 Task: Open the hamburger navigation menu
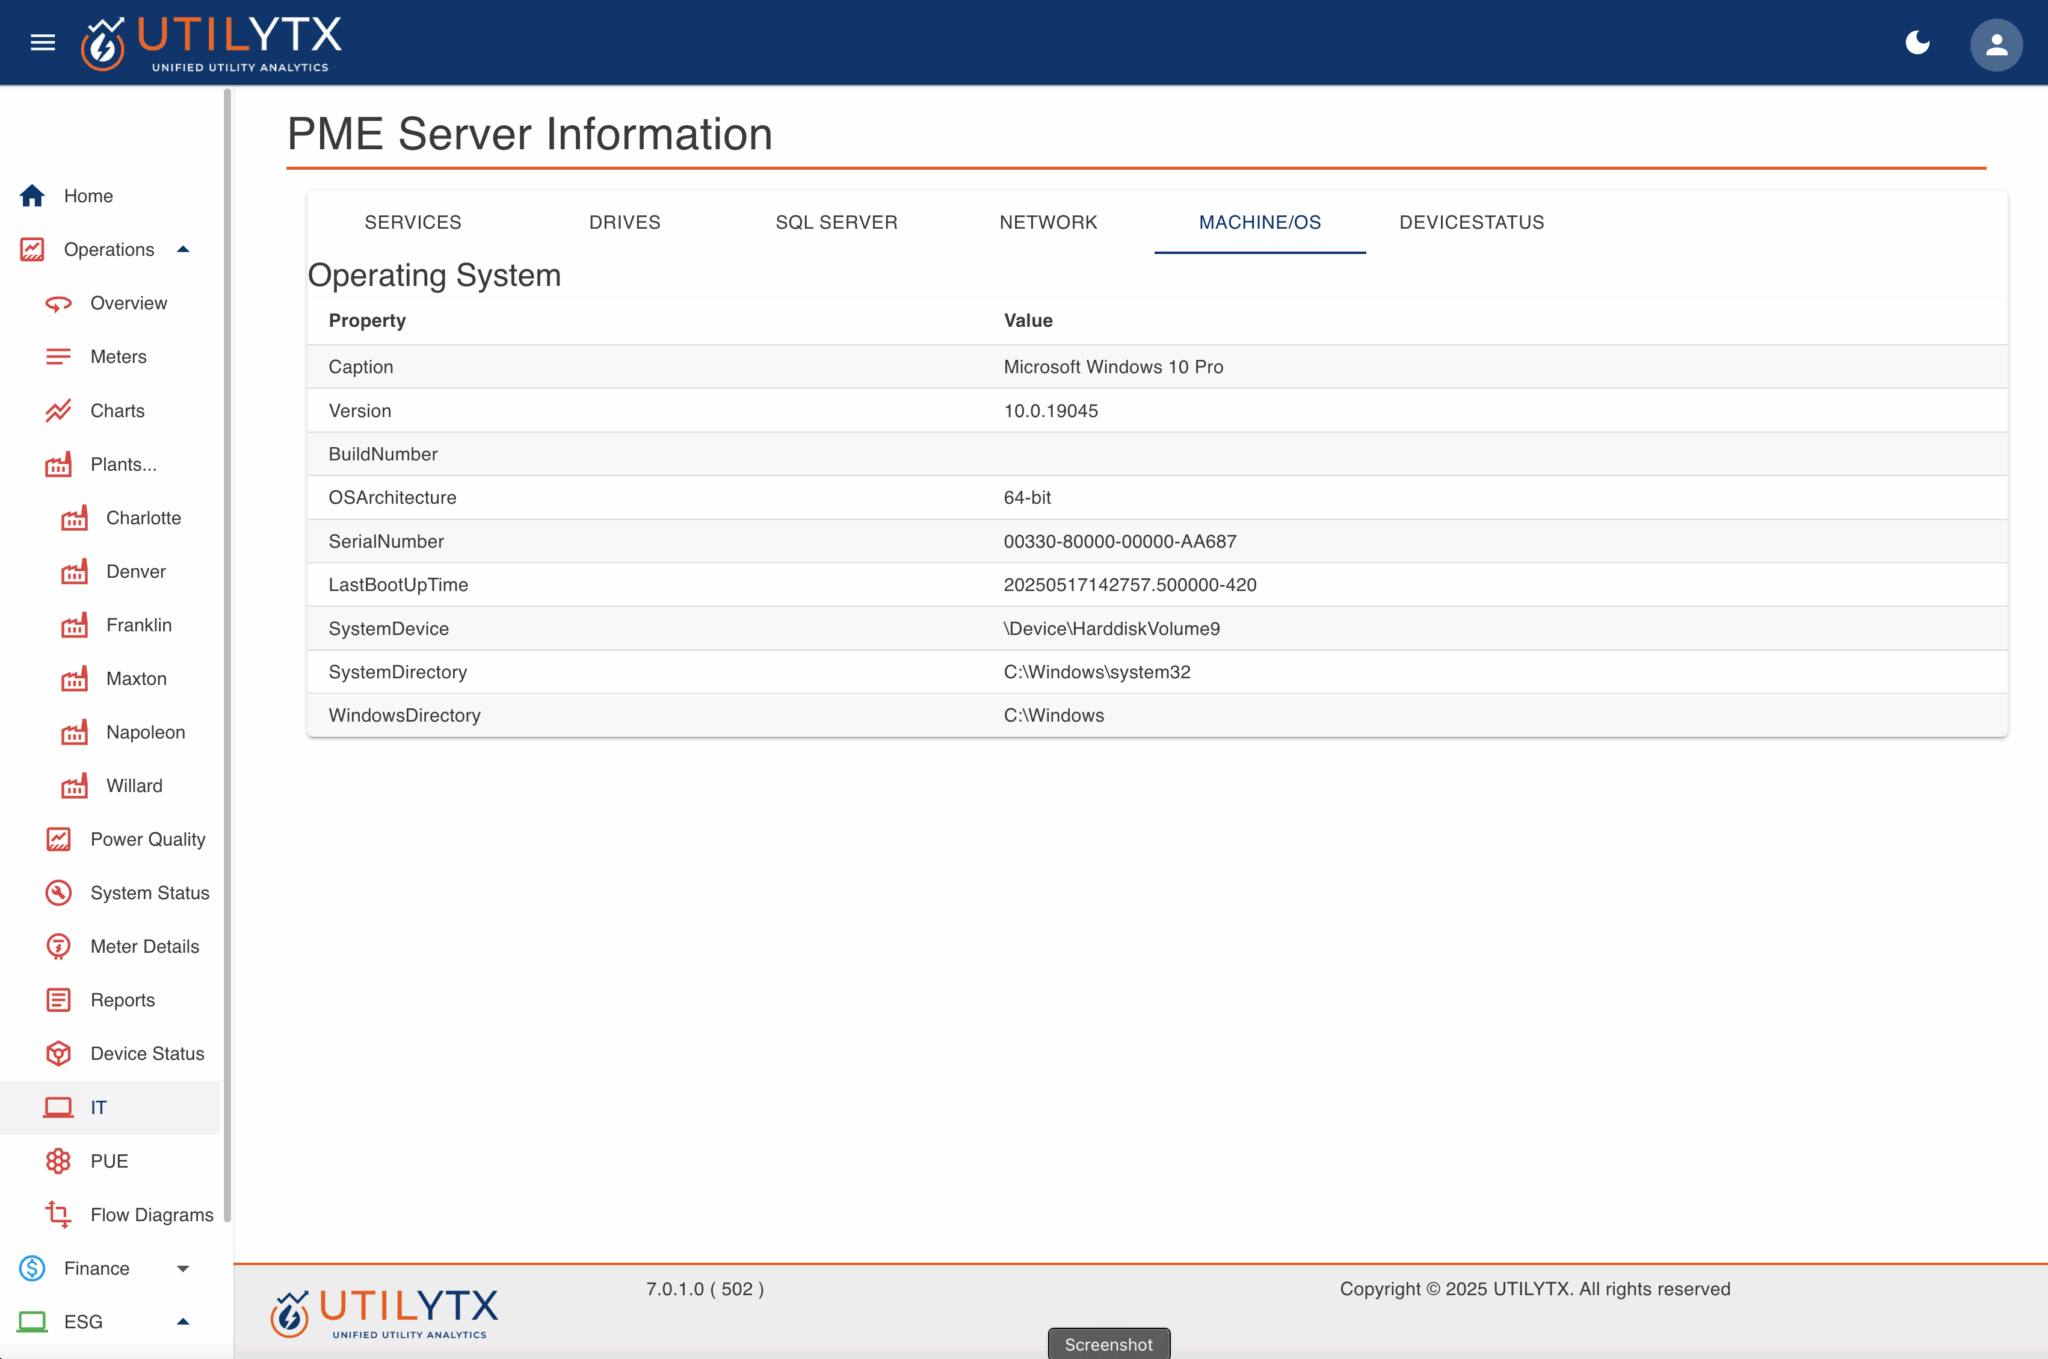(42, 42)
